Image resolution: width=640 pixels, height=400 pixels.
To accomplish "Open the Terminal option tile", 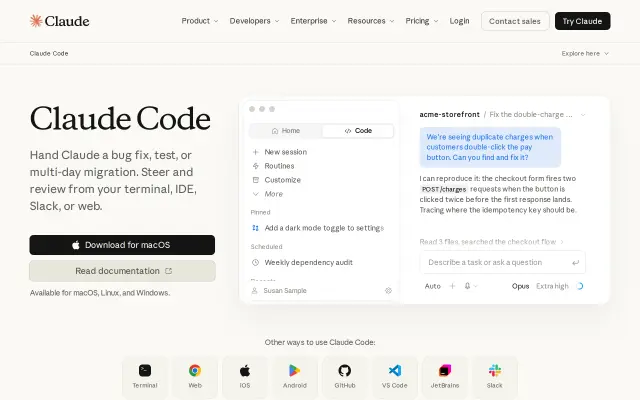I will (145, 377).
